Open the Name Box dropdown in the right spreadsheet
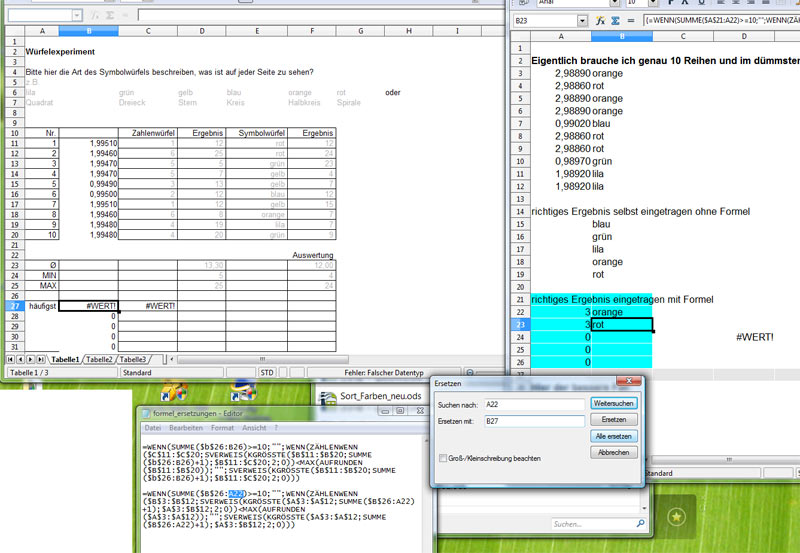This screenshot has height=553, width=800. pos(582,20)
